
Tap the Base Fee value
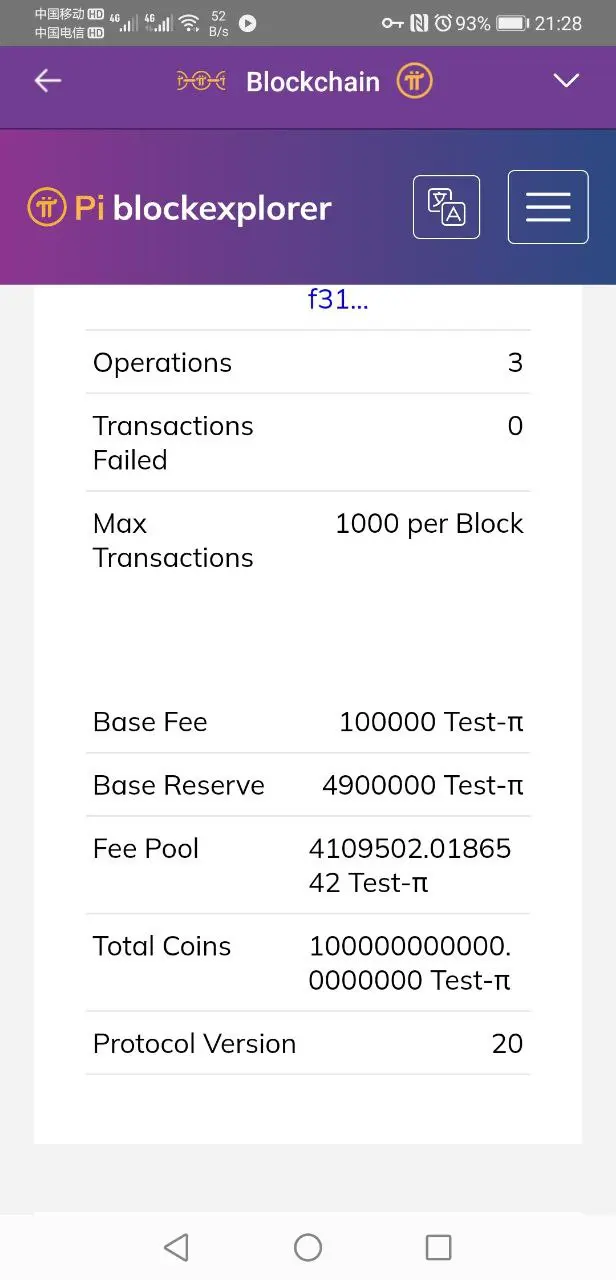(431, 722)
